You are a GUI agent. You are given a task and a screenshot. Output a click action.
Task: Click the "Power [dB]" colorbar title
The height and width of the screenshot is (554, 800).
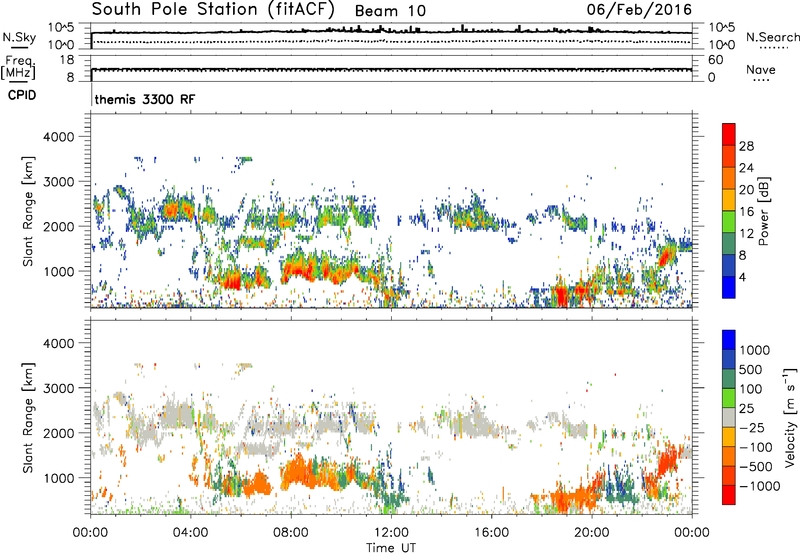click(763, 211)
